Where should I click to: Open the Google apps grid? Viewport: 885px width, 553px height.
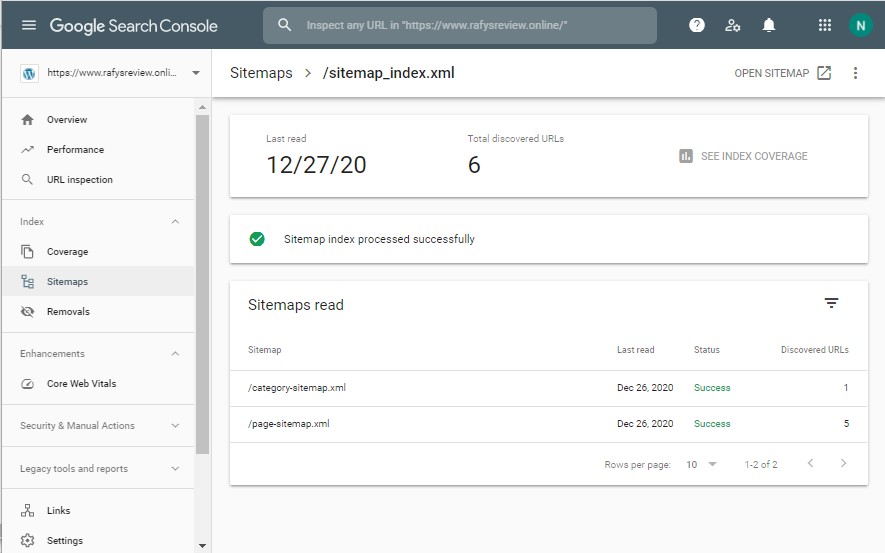click(825, 25)
